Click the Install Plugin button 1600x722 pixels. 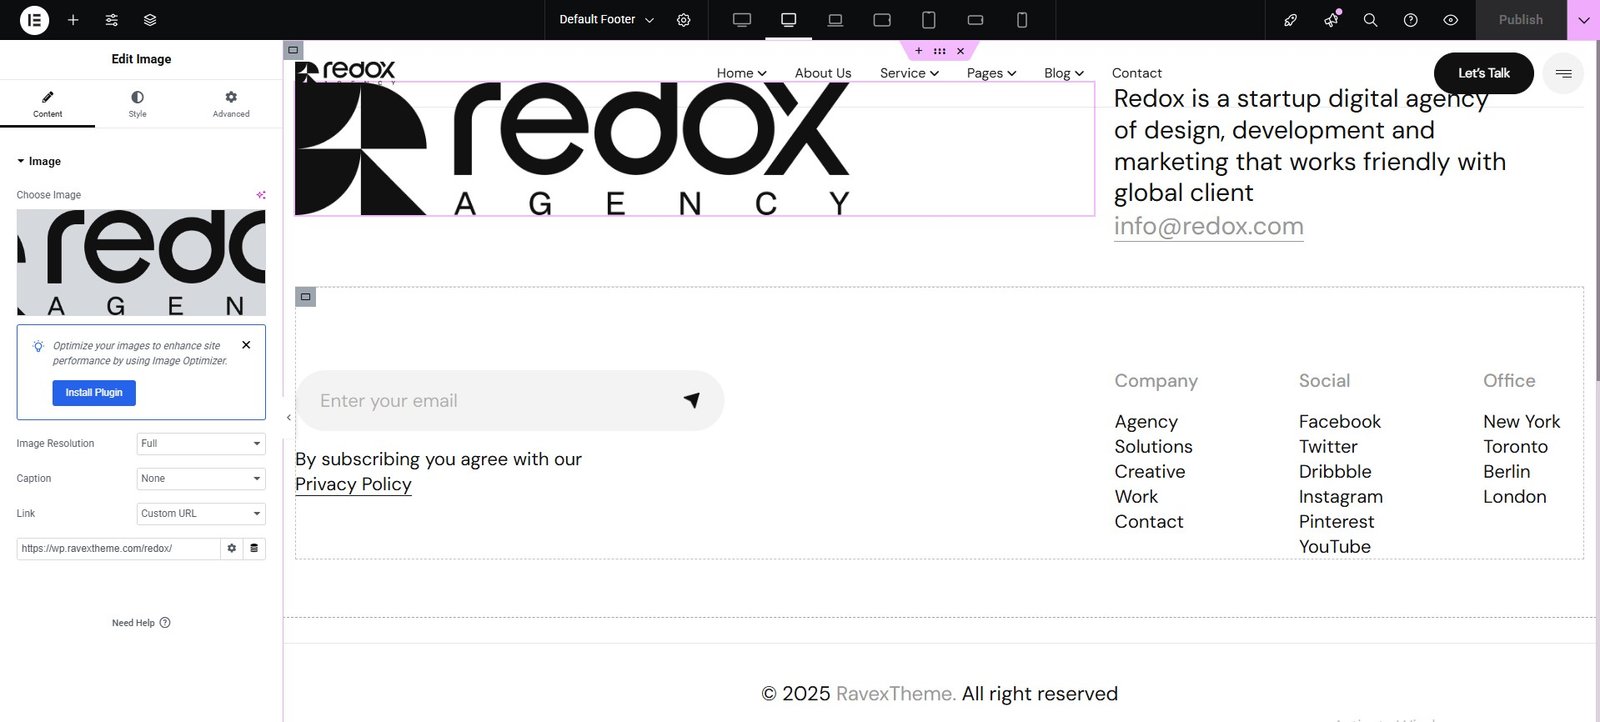[94, 393]
